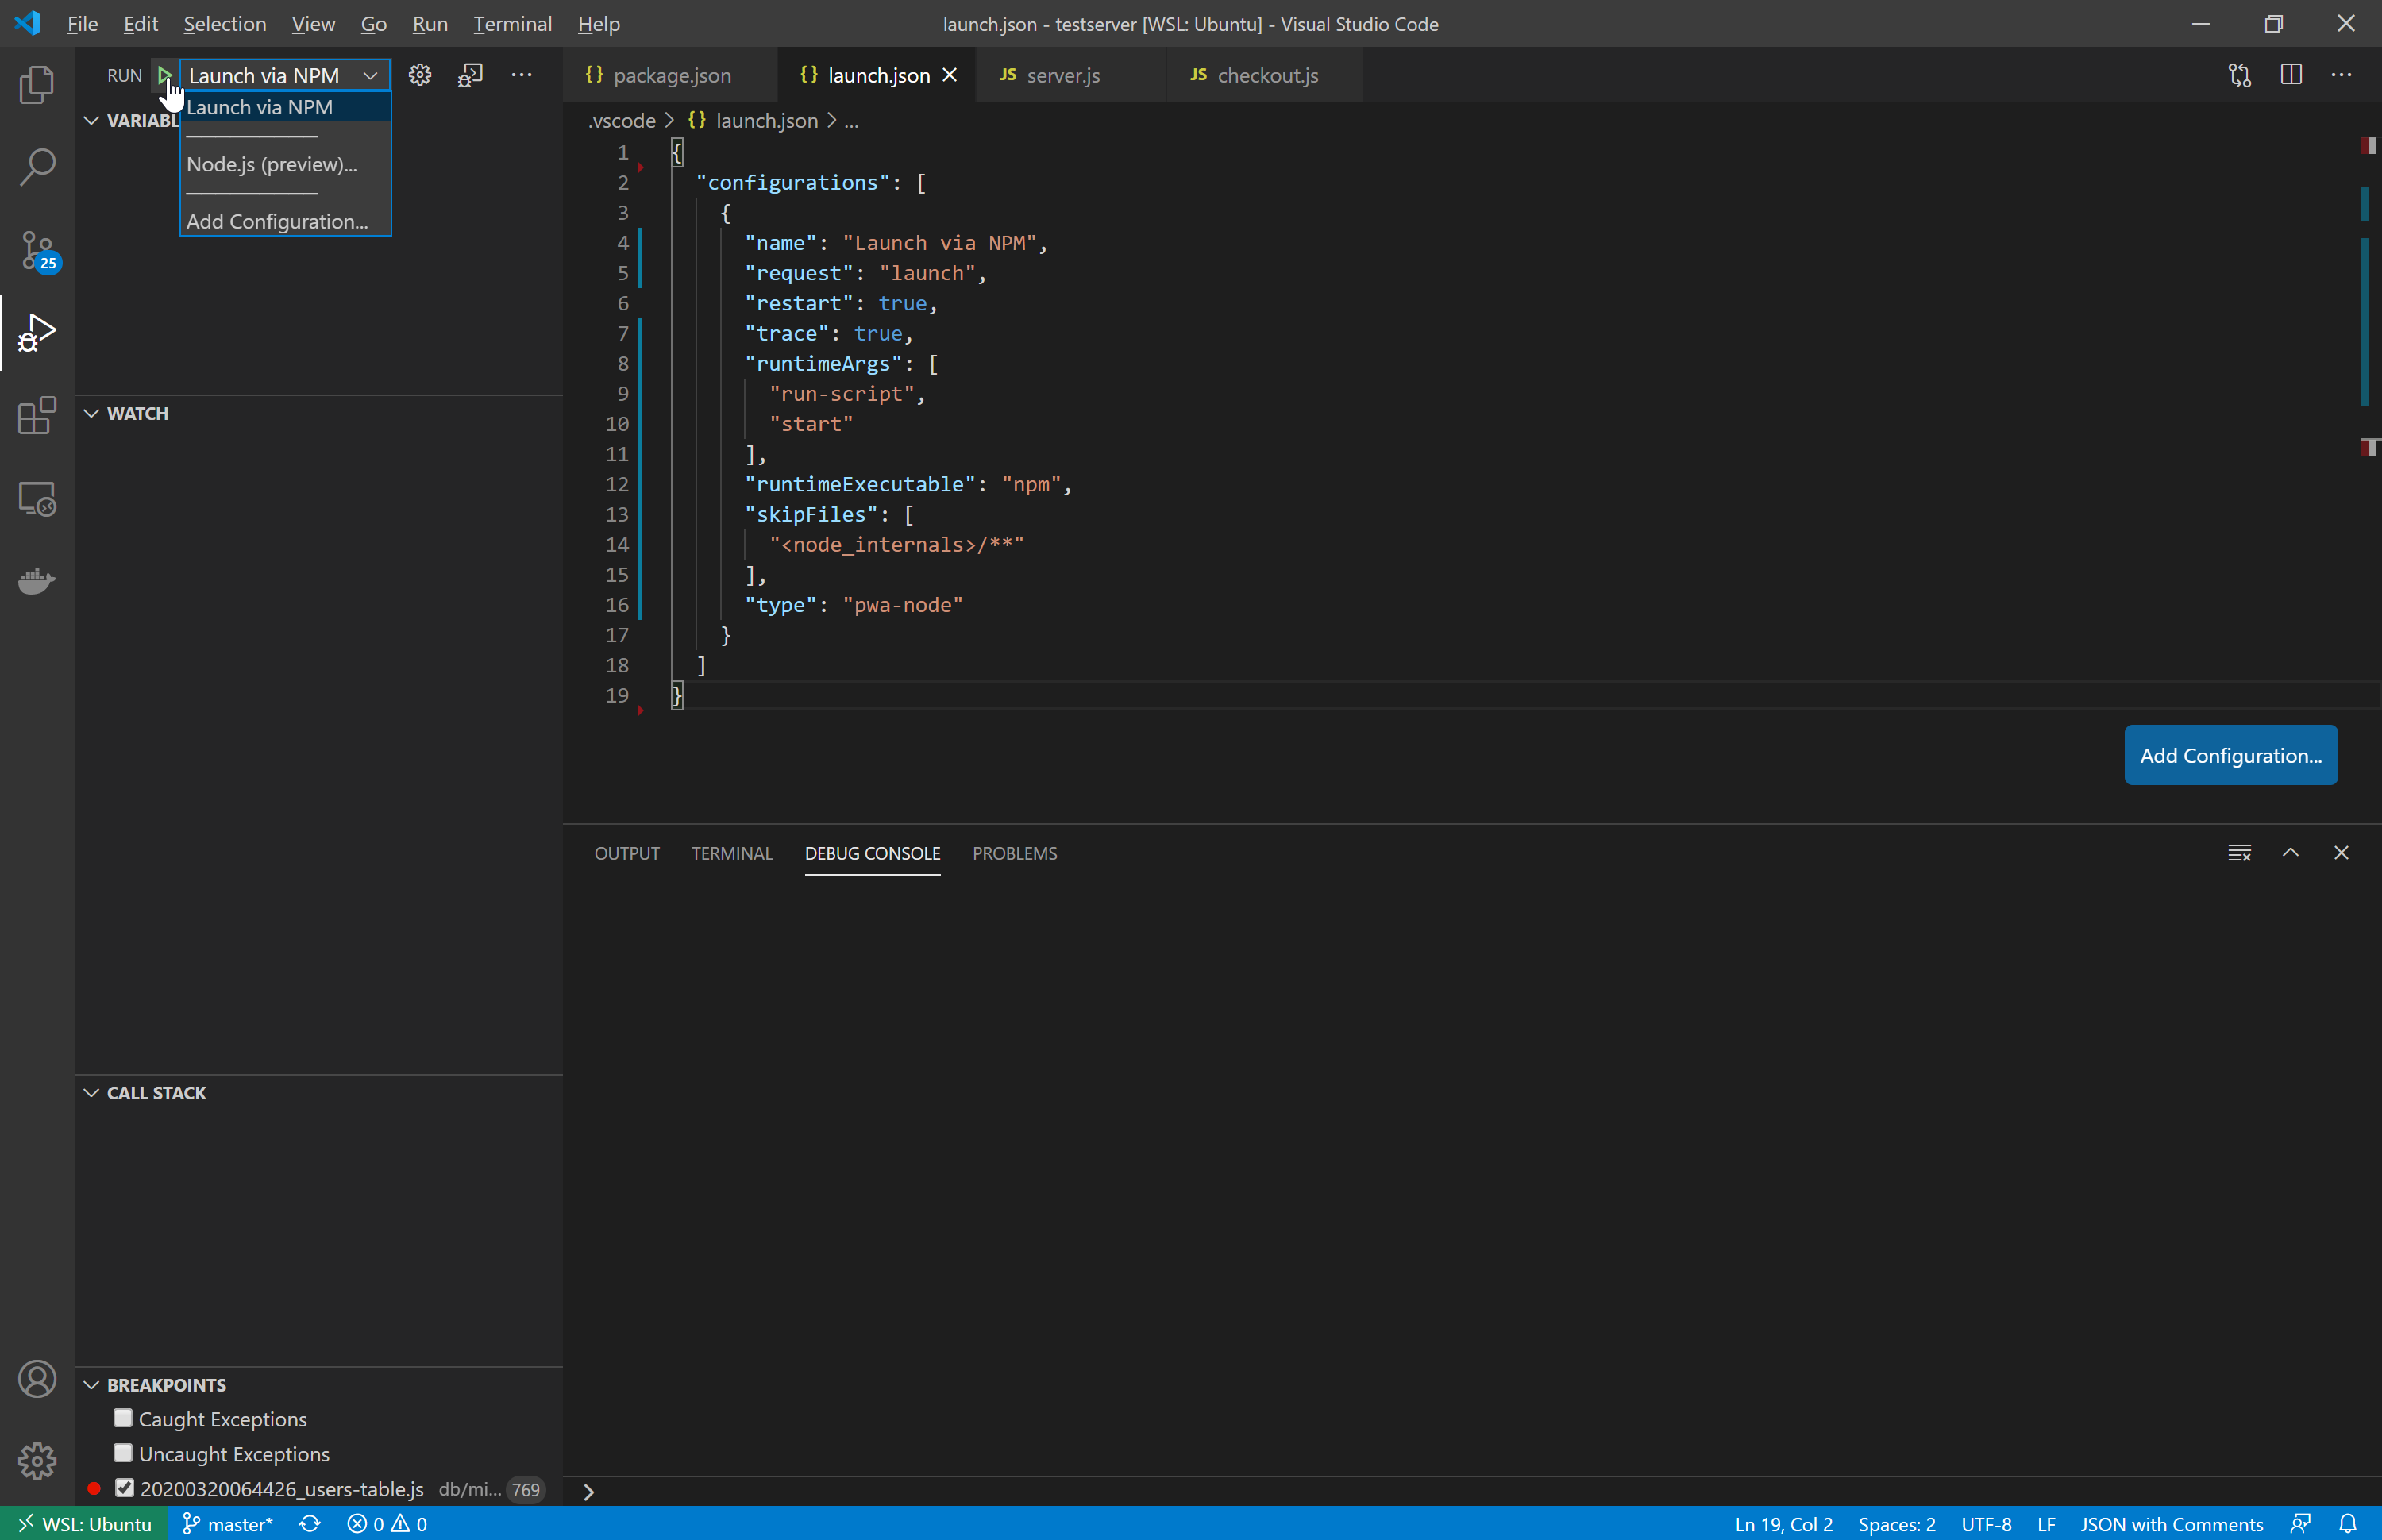Viewport: 2382px width, 1540px height.
Task: Open launch.json via the gear icon
Action: tap(419, 74)
